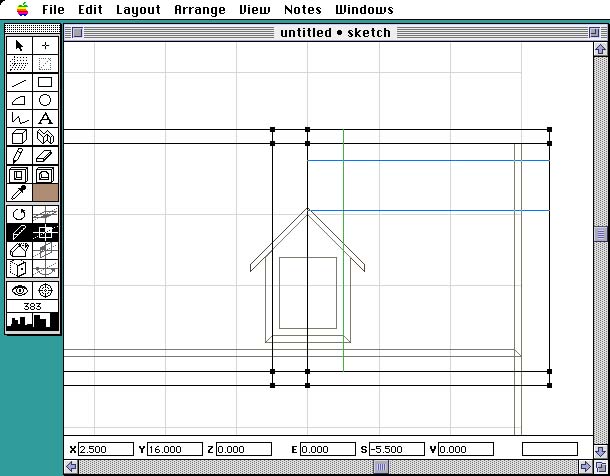Viewport: 610px width, 476px height.
Task: Activate the pencil tool
Action: pyautogui.click(x=19, y=155)
